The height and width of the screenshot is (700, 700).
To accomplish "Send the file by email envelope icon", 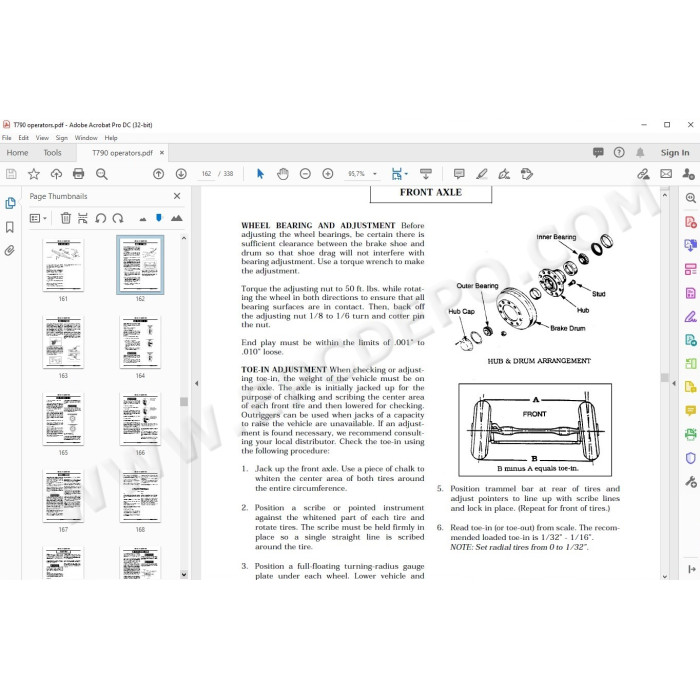I will click(666, 174).
